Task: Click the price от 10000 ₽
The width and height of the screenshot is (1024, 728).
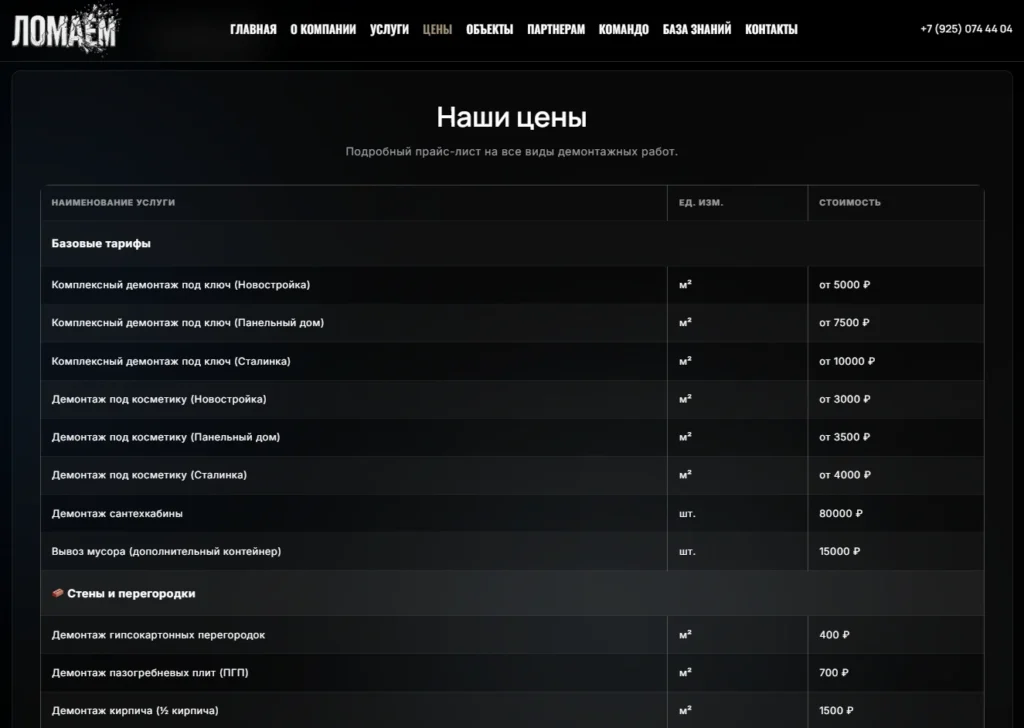Action: [x=847, y=361]
